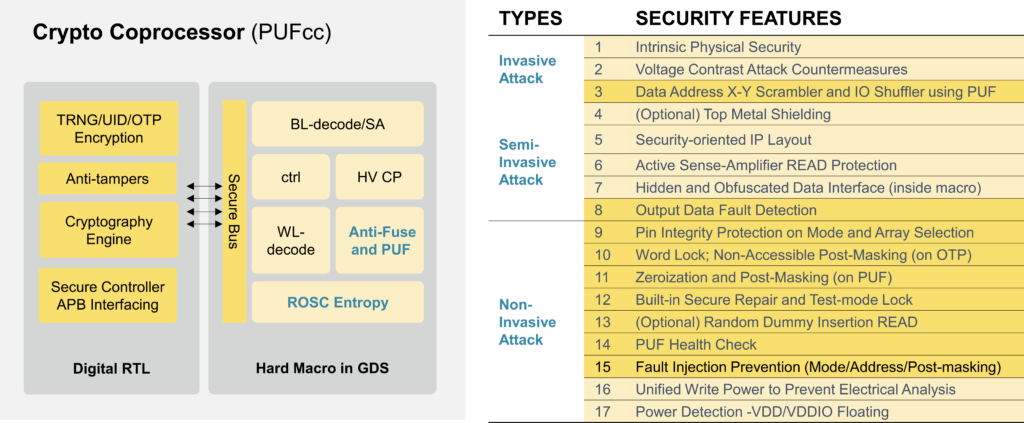1024x423 pixels.
Task: Click the Non-Invasive Attack type label
Action: [521, 322]
